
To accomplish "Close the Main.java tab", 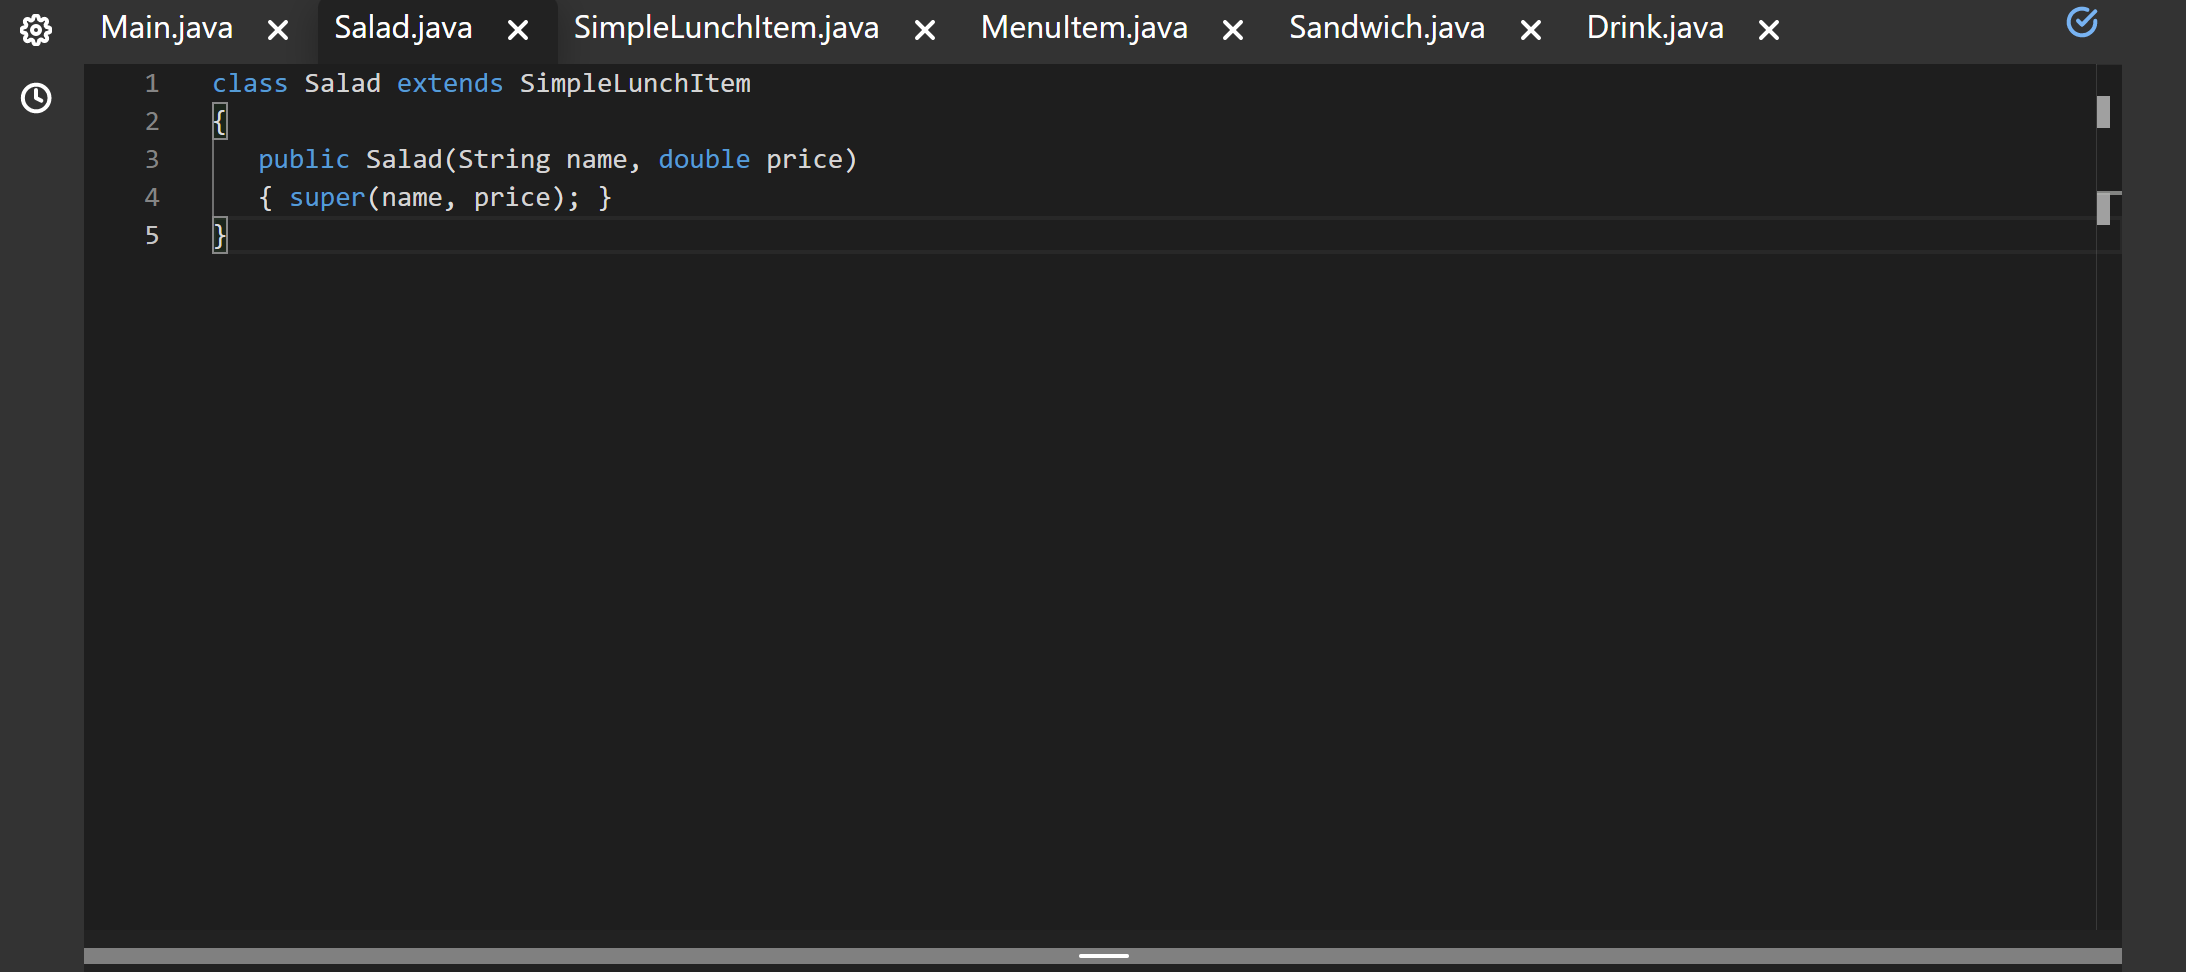I will (x=276, y=30).
